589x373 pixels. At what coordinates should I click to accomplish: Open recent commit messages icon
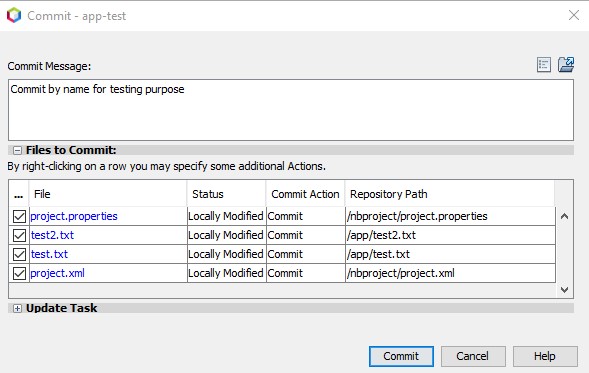pyautogui.click(x=544, y=65)
